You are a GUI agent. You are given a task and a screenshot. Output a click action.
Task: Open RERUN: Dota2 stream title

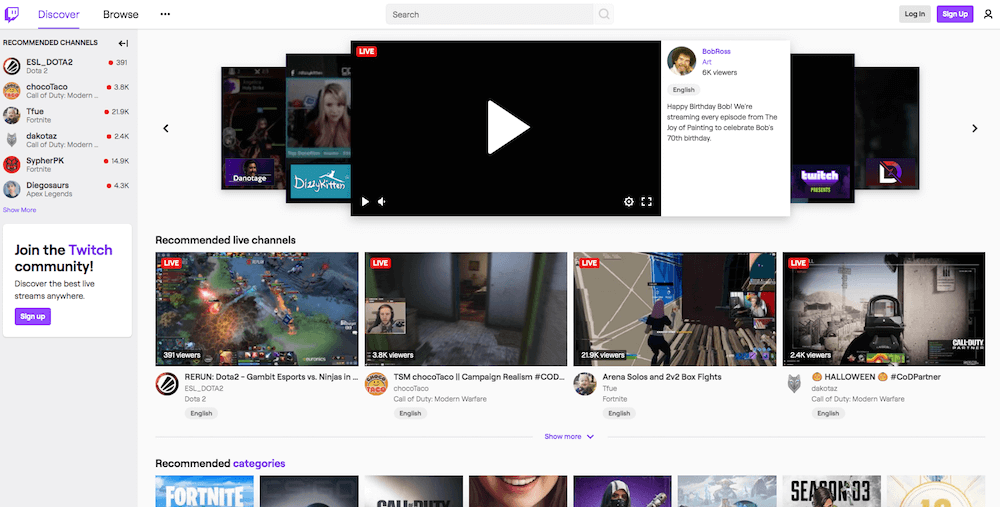(x=271, y=377)
